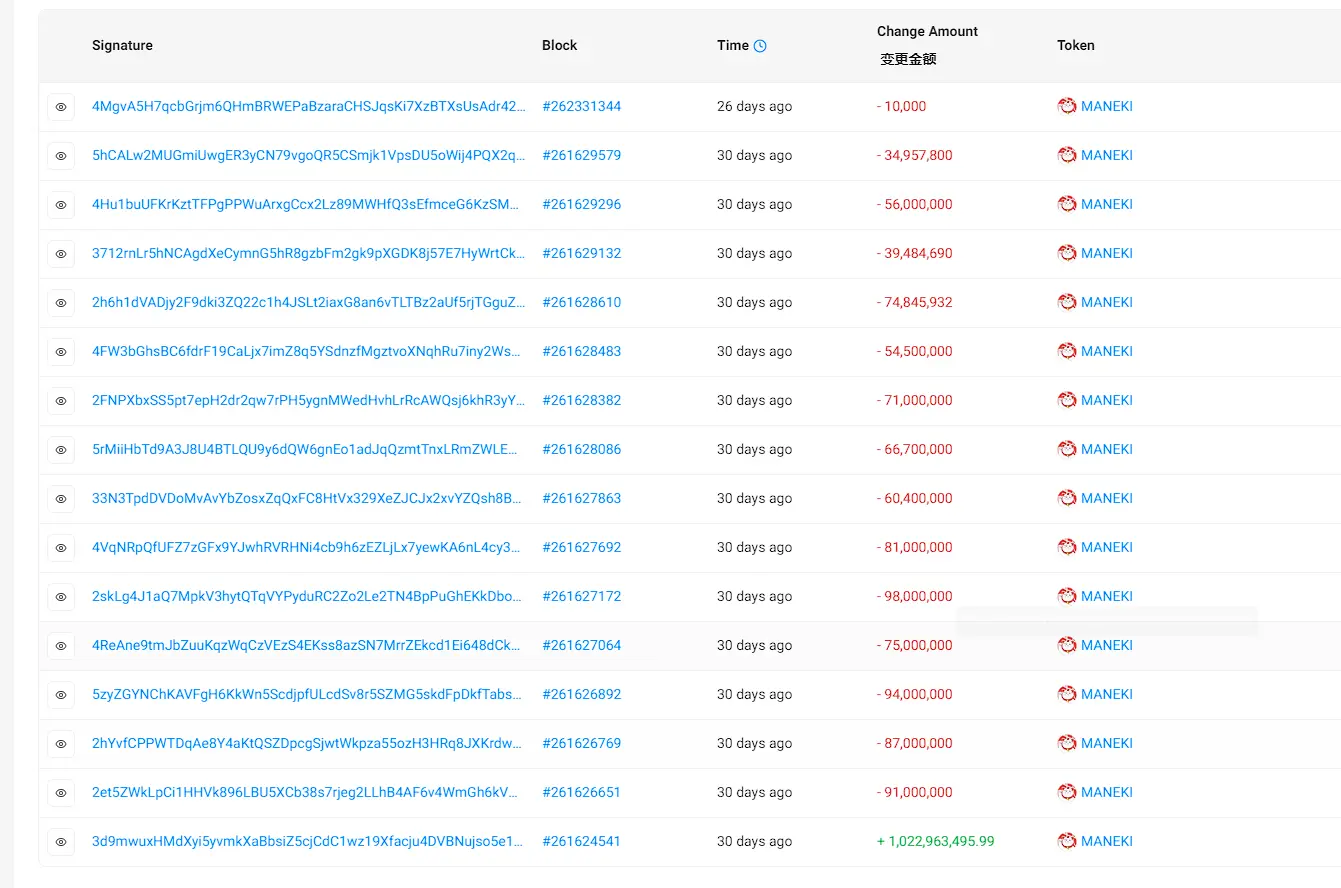Click the green amount +1,022,963,495.99
This screenshot has height=888, width=1341.
point(936,841)
